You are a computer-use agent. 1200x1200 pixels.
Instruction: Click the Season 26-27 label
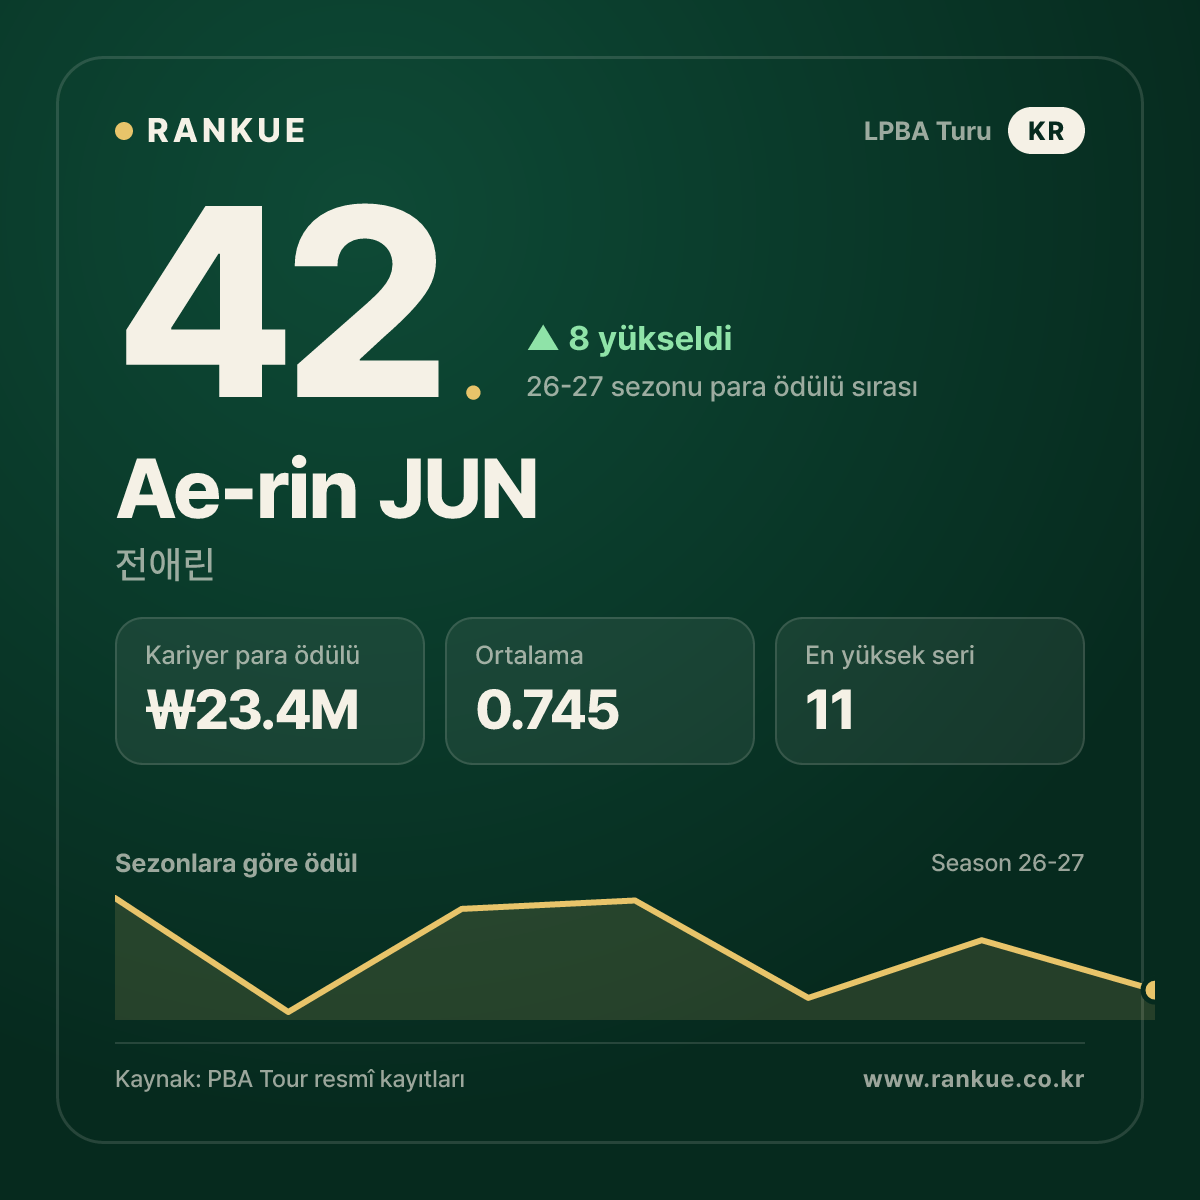click(x=1007, y=863)
